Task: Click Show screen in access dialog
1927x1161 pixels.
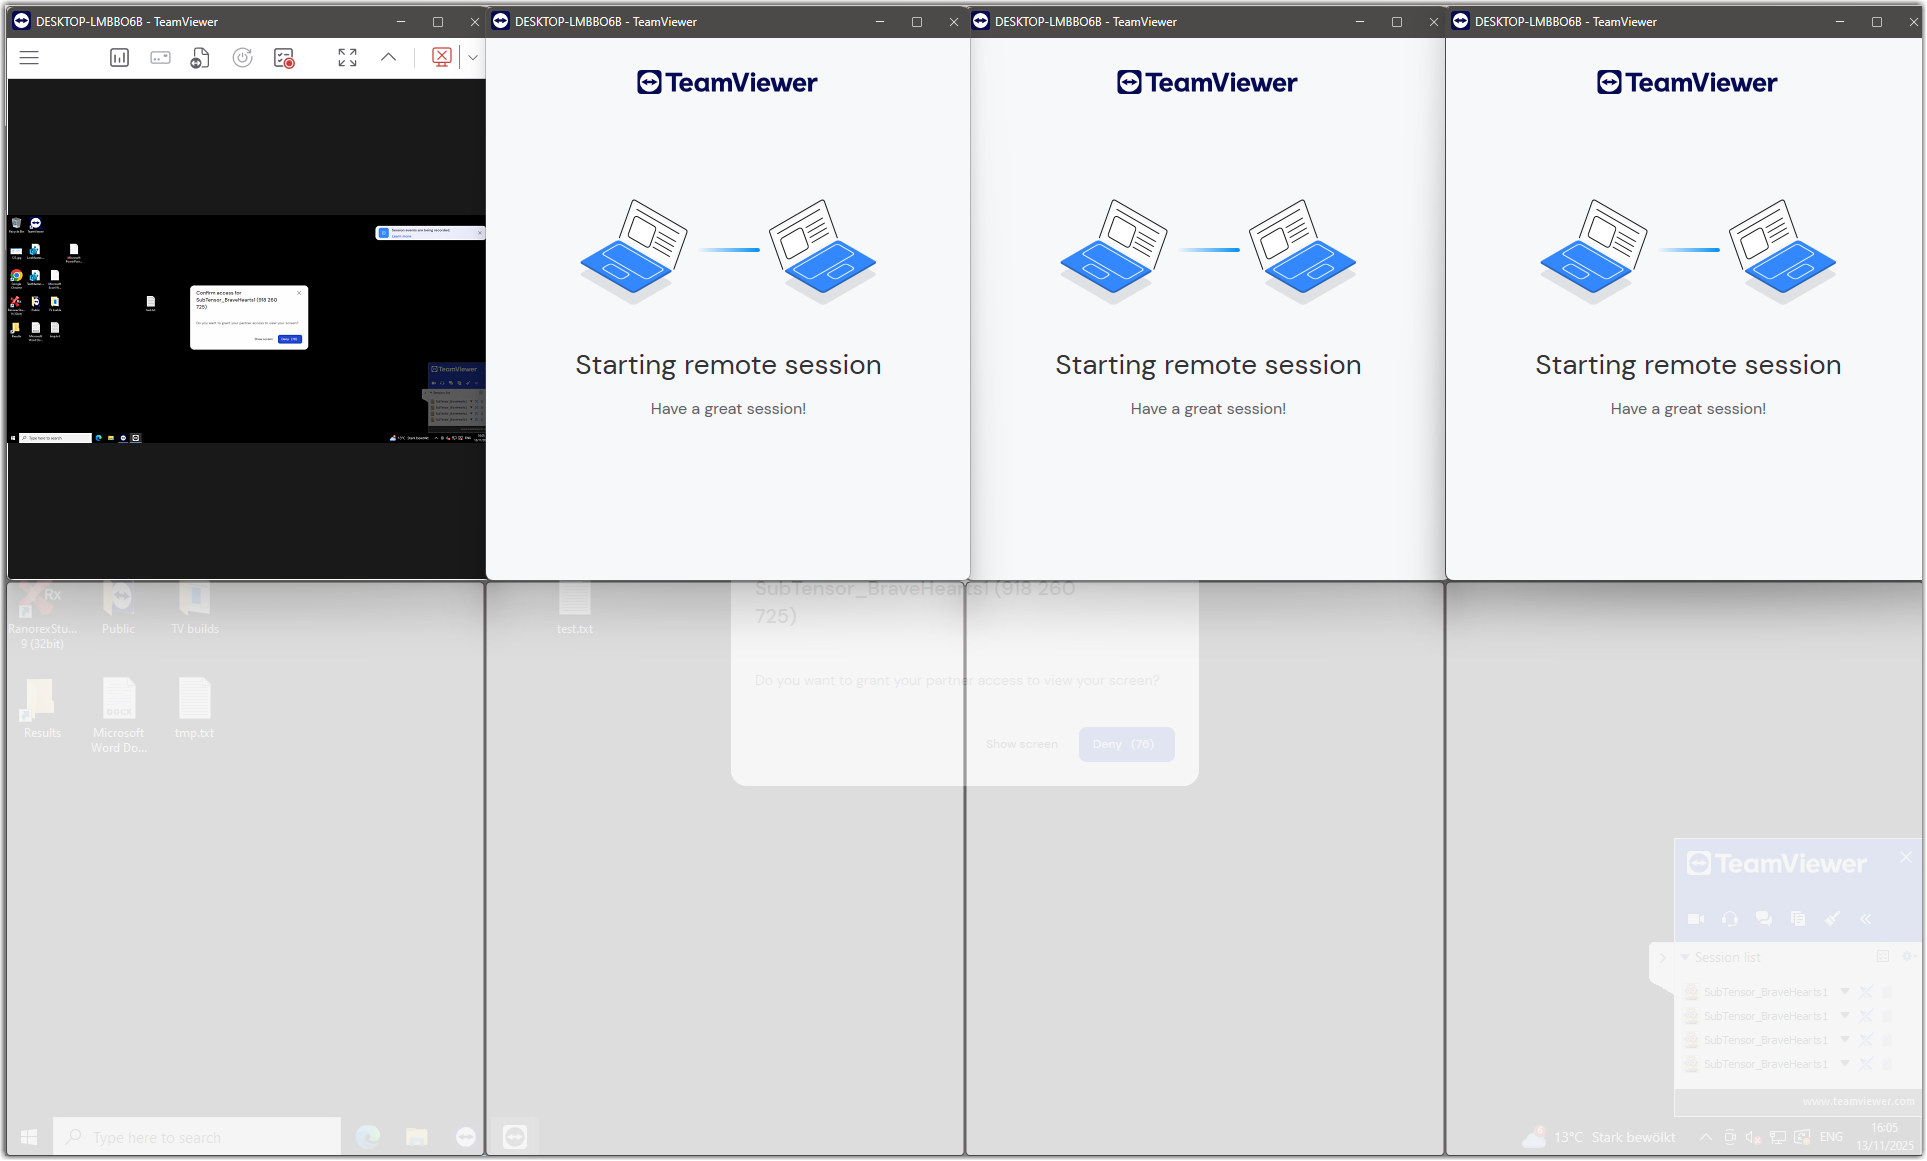Action: (x=1021, y=744)
